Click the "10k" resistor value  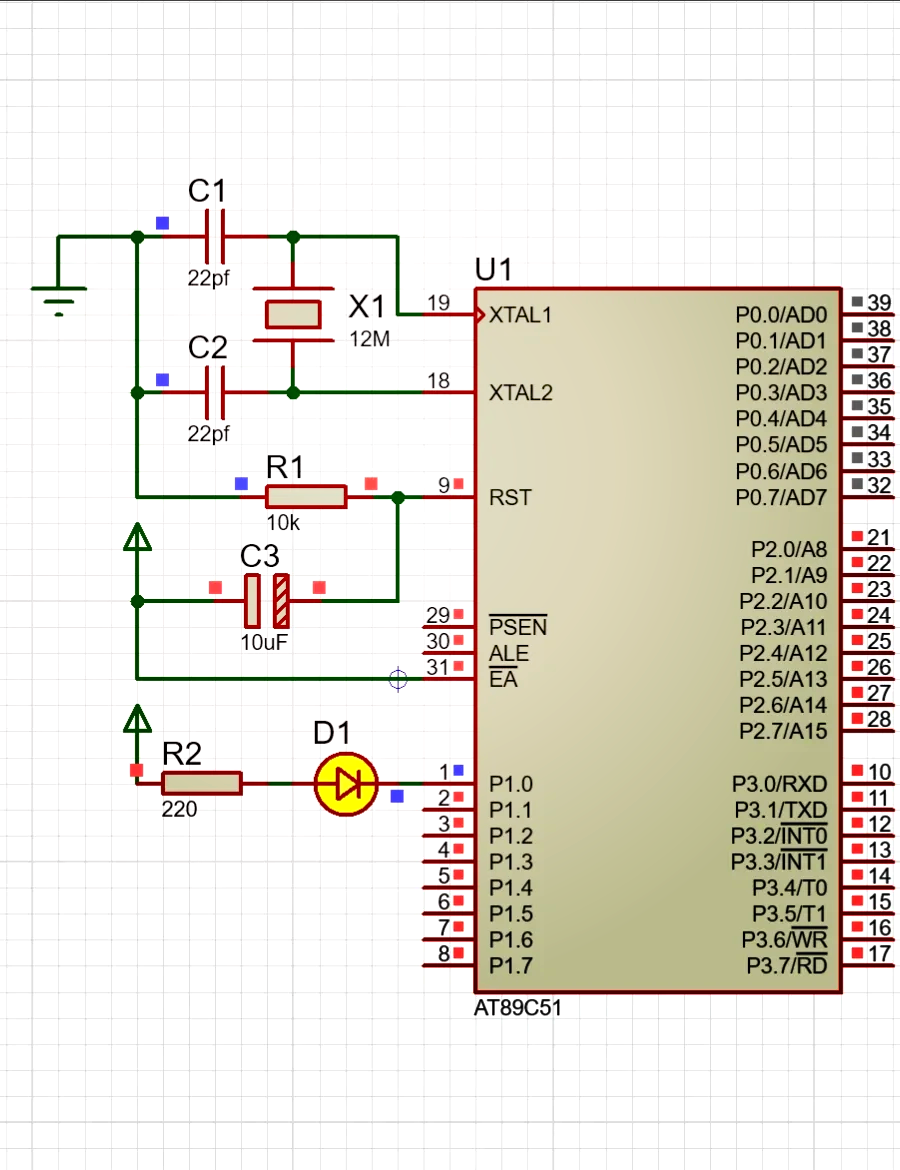click(x=283, y=523)
